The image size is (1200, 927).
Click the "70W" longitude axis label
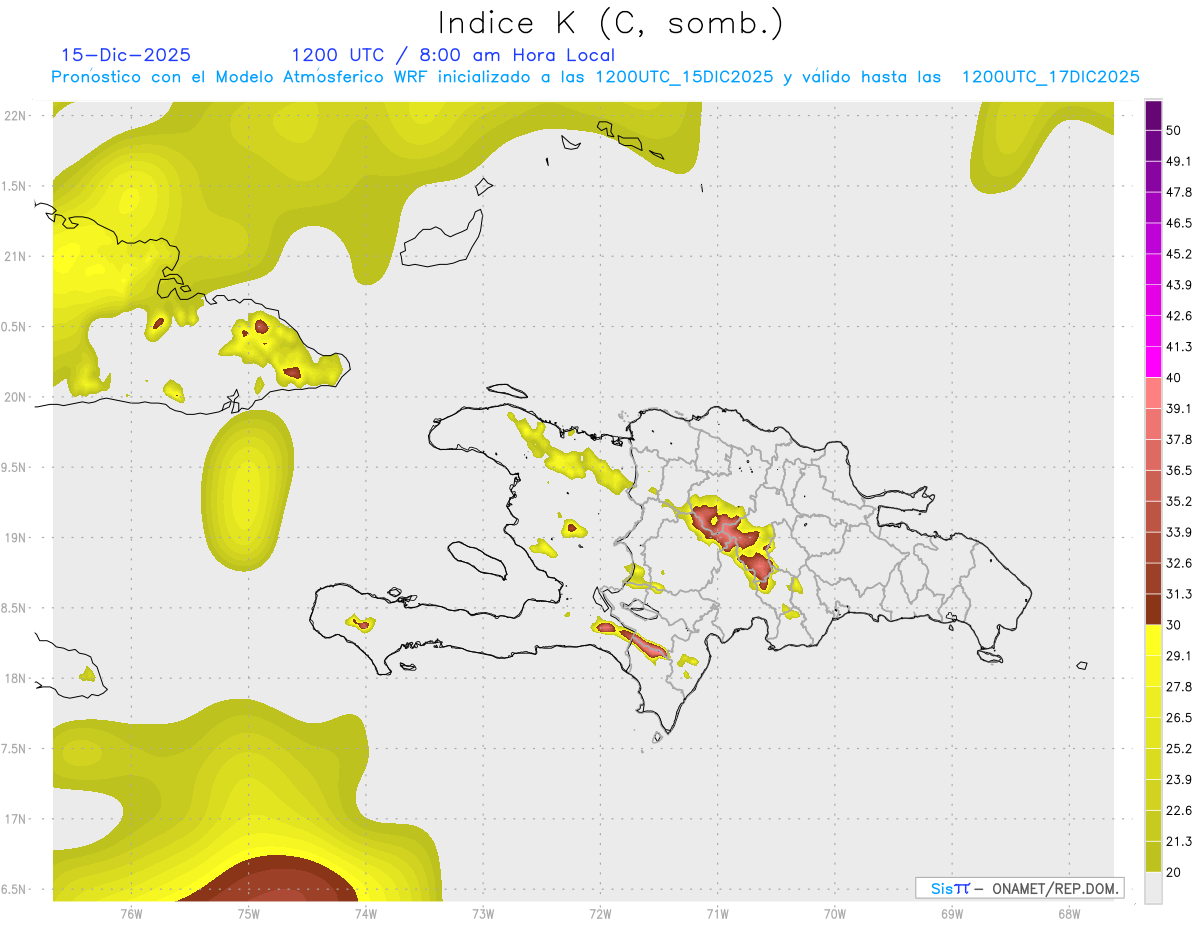click(x=834, y=913)
